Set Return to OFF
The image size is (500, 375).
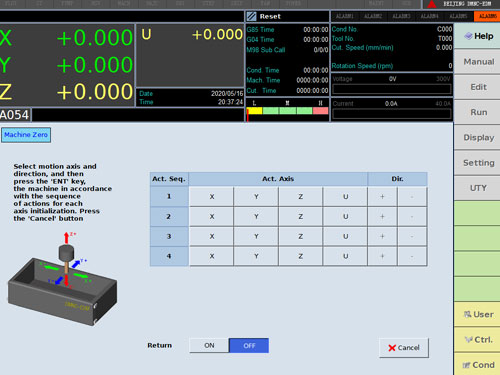pyautogui.click(x=249, y=345)
